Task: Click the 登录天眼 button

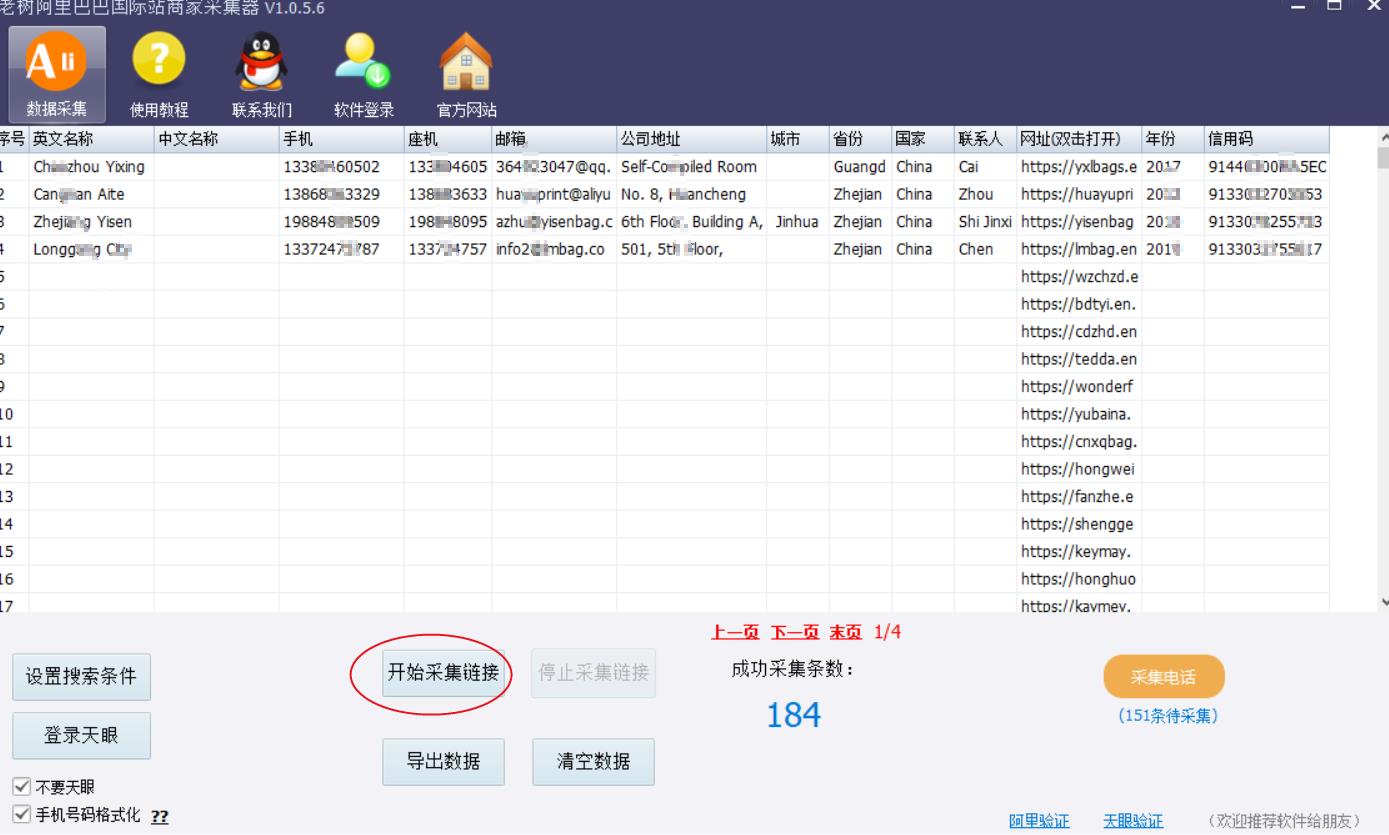Action: click(81, 736)
